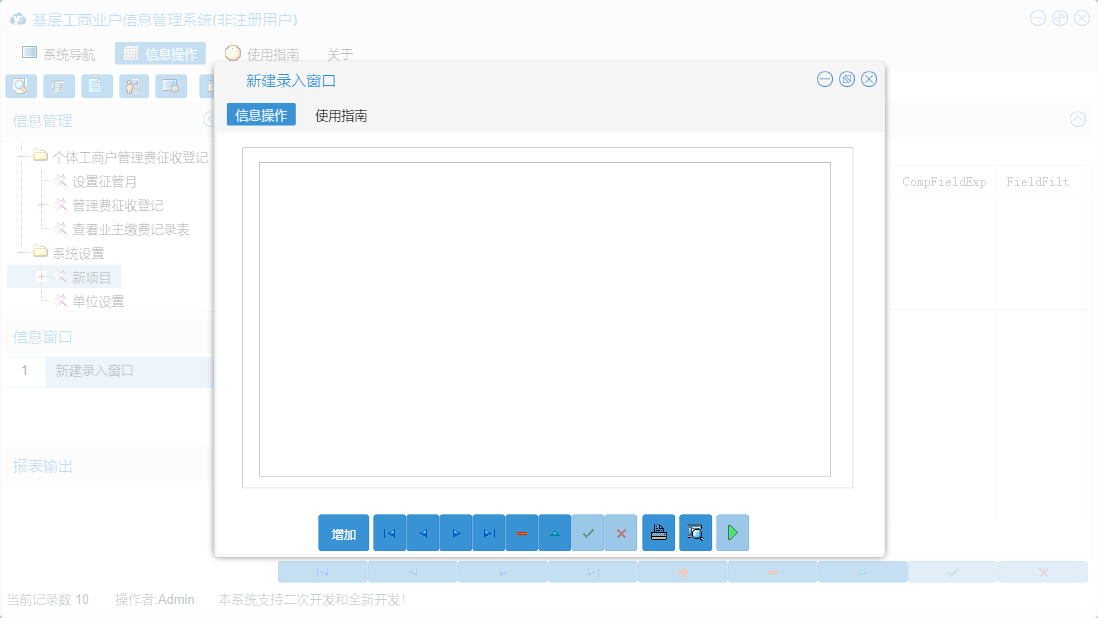Click the user management icon in the toolbar
Image resolution: width=1098 pixels, height=618 pixels.
click(133, 85)
